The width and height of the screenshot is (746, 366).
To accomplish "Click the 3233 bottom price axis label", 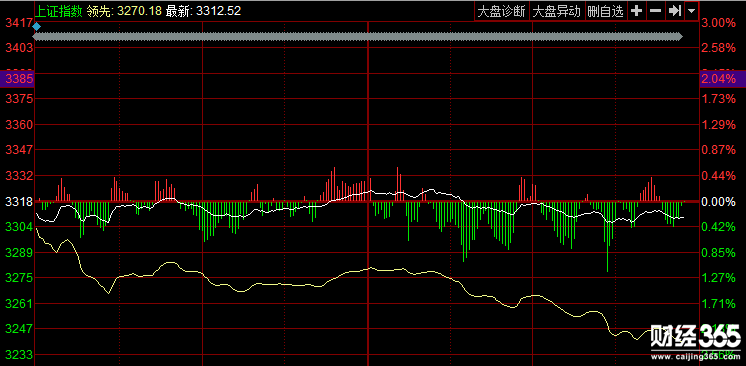I will click(x=19, y=355).
